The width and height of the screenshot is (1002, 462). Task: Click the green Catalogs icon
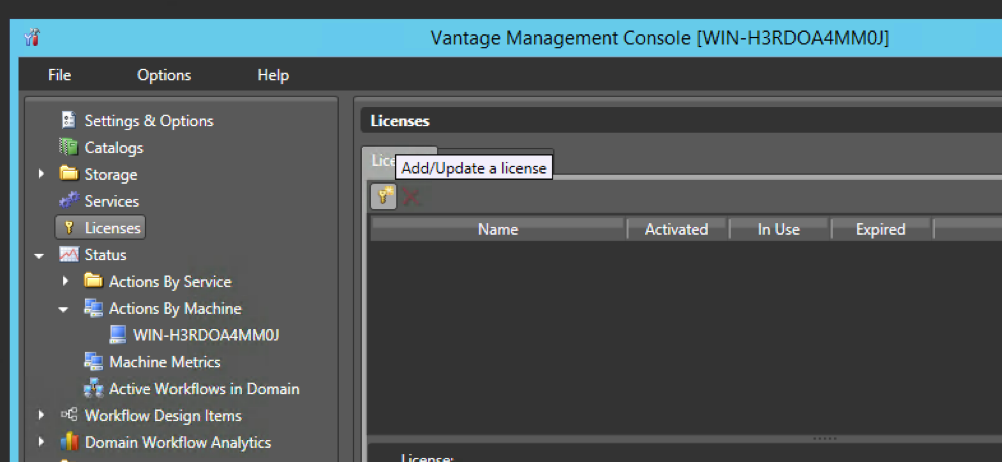[x=68, y=147]
